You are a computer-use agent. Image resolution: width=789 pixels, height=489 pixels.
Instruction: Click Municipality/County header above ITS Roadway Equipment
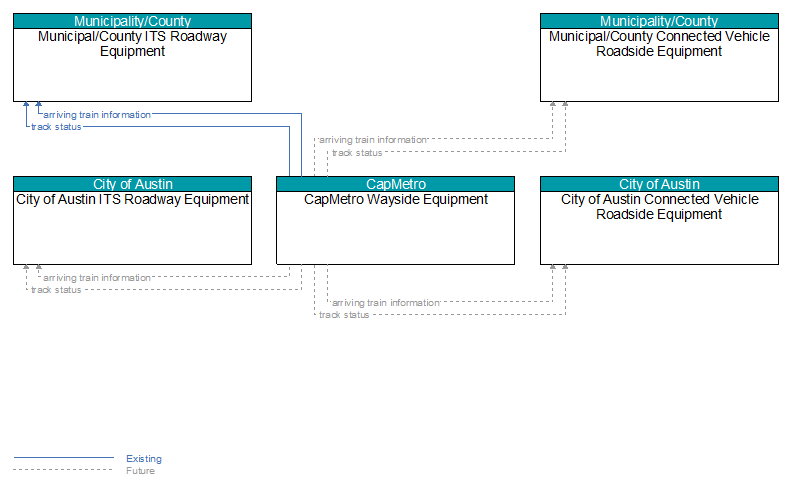132,21
